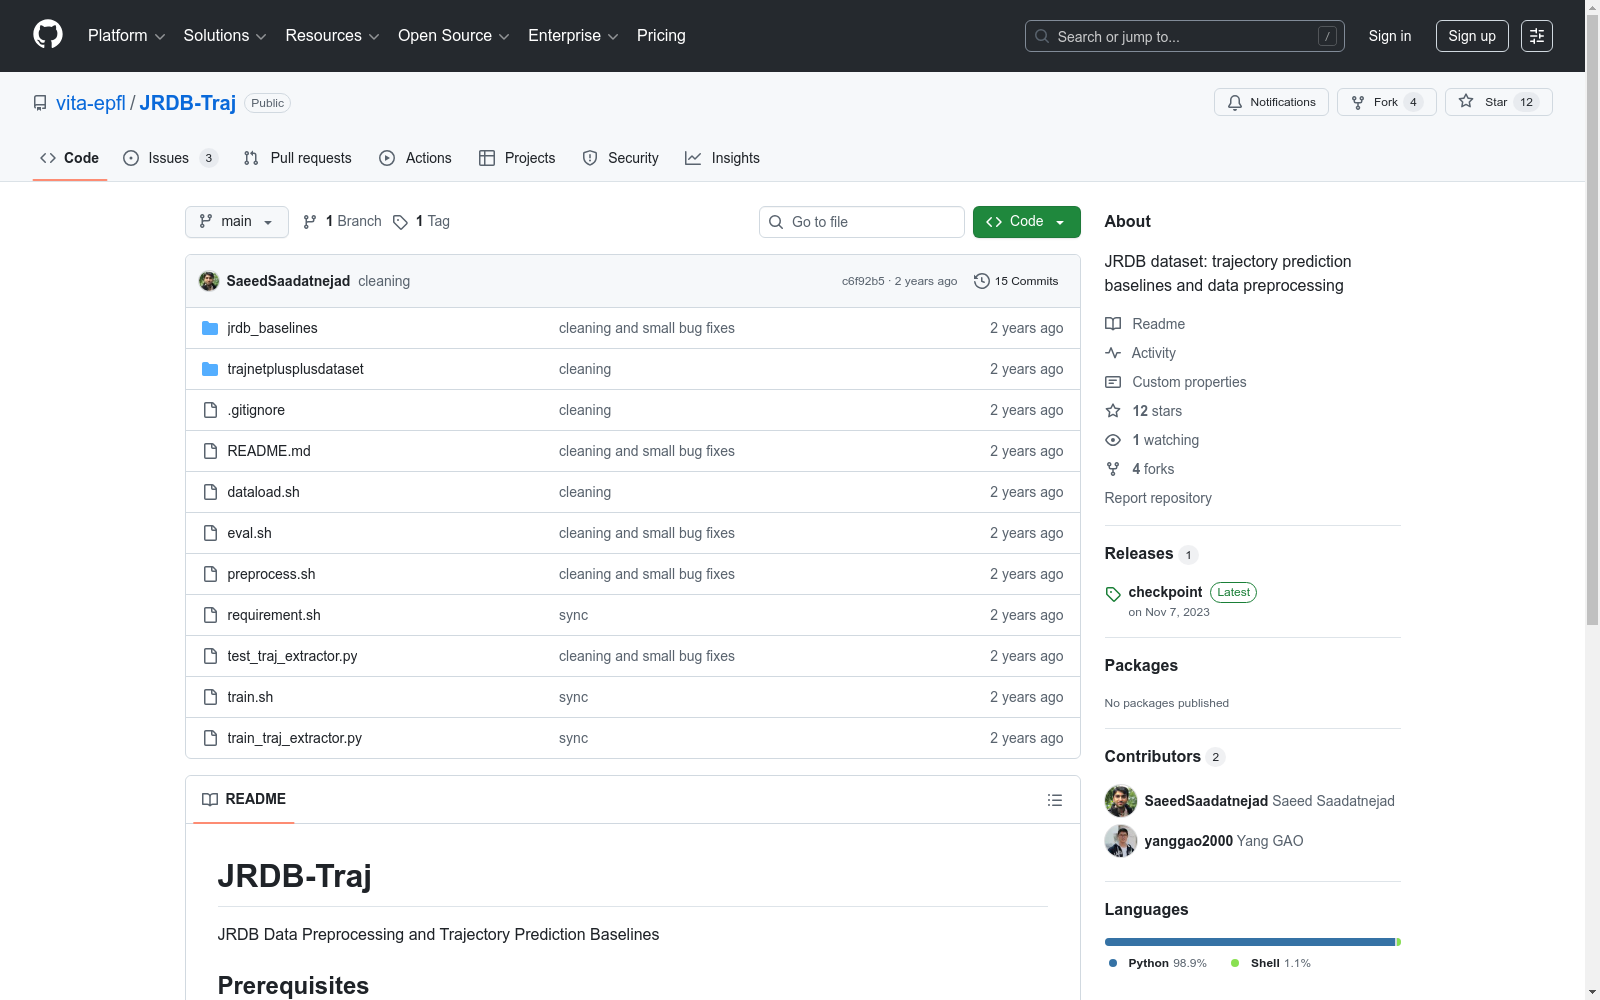The width and height of the screenshot is (1600, 1000).
Task: Click the Readme book icon in About
Action: point(1113,324)
